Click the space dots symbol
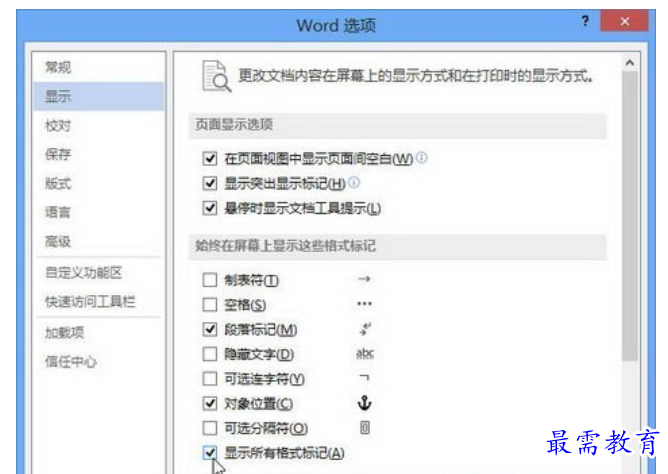 364,304
